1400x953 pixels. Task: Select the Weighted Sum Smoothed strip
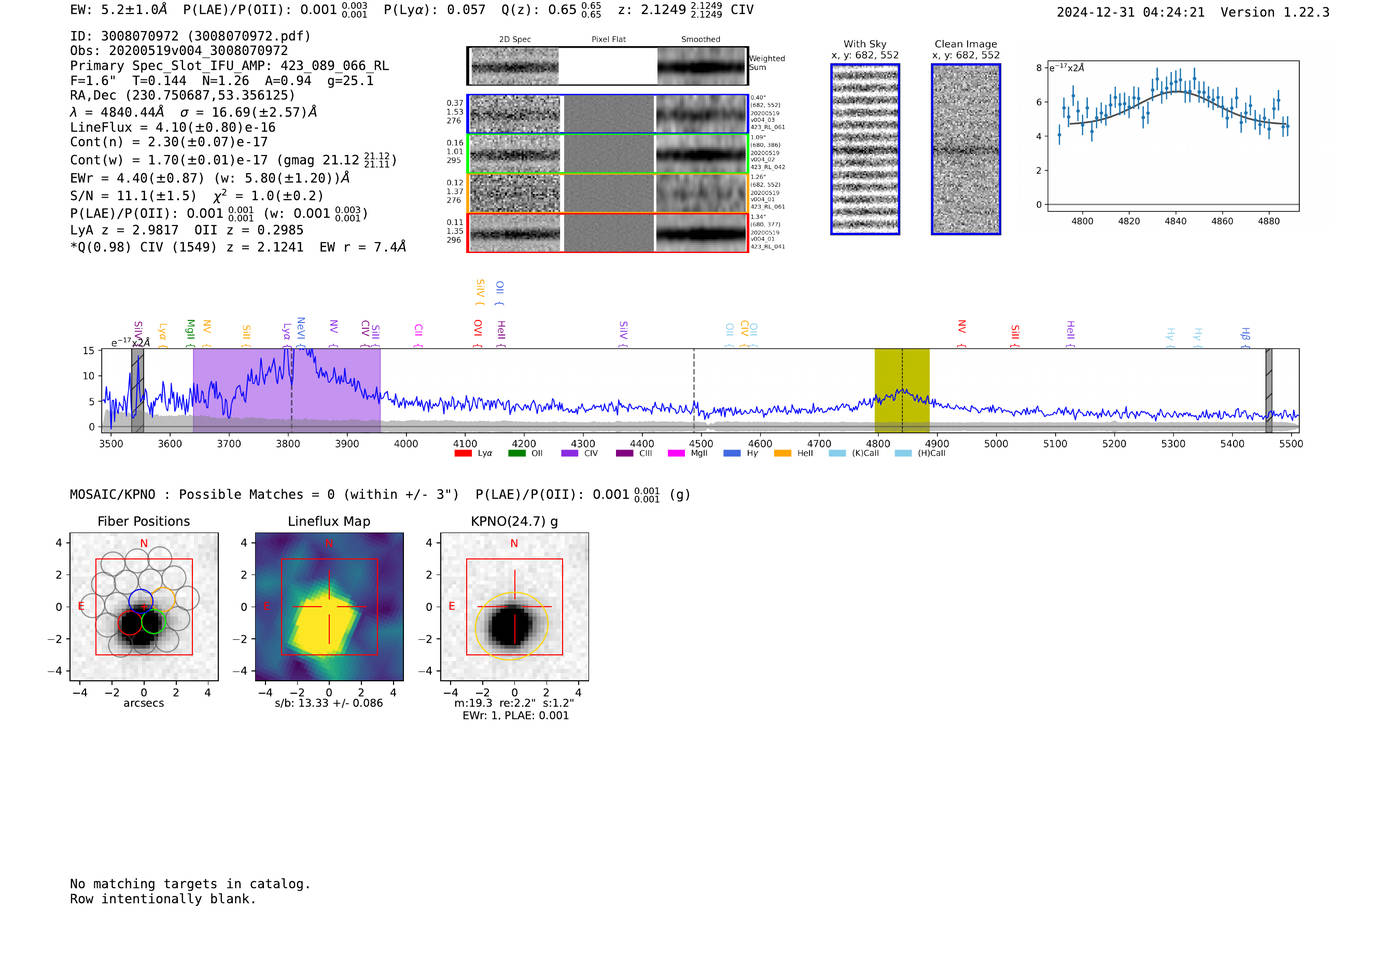(701, 66)
